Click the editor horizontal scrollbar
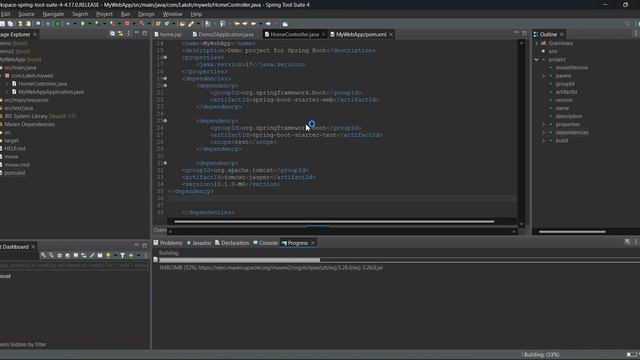The image size is (640, 360). point(334,222)
